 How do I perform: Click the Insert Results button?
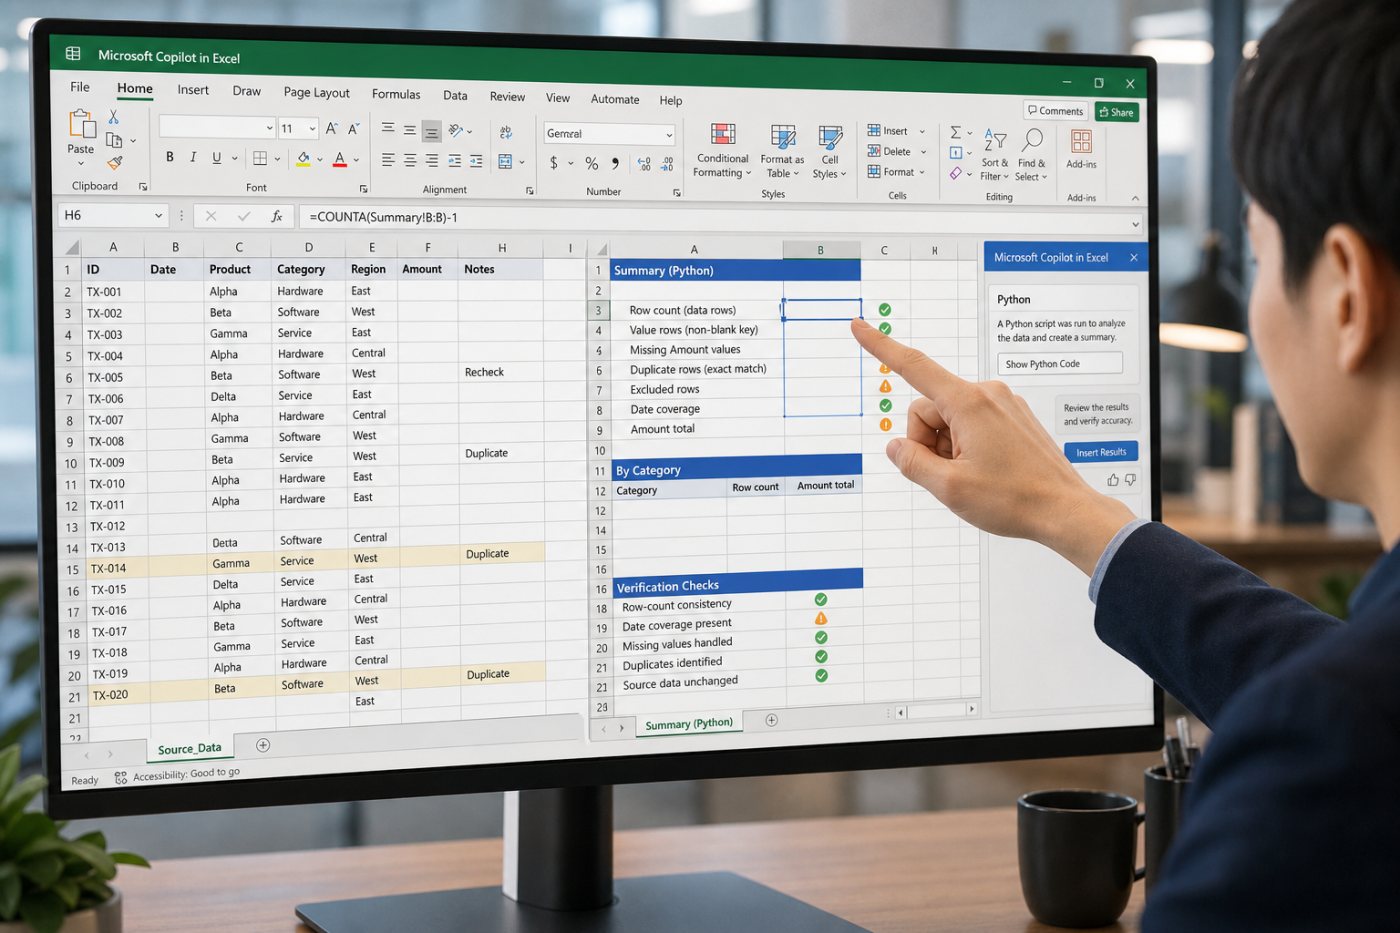point(1101,452)
